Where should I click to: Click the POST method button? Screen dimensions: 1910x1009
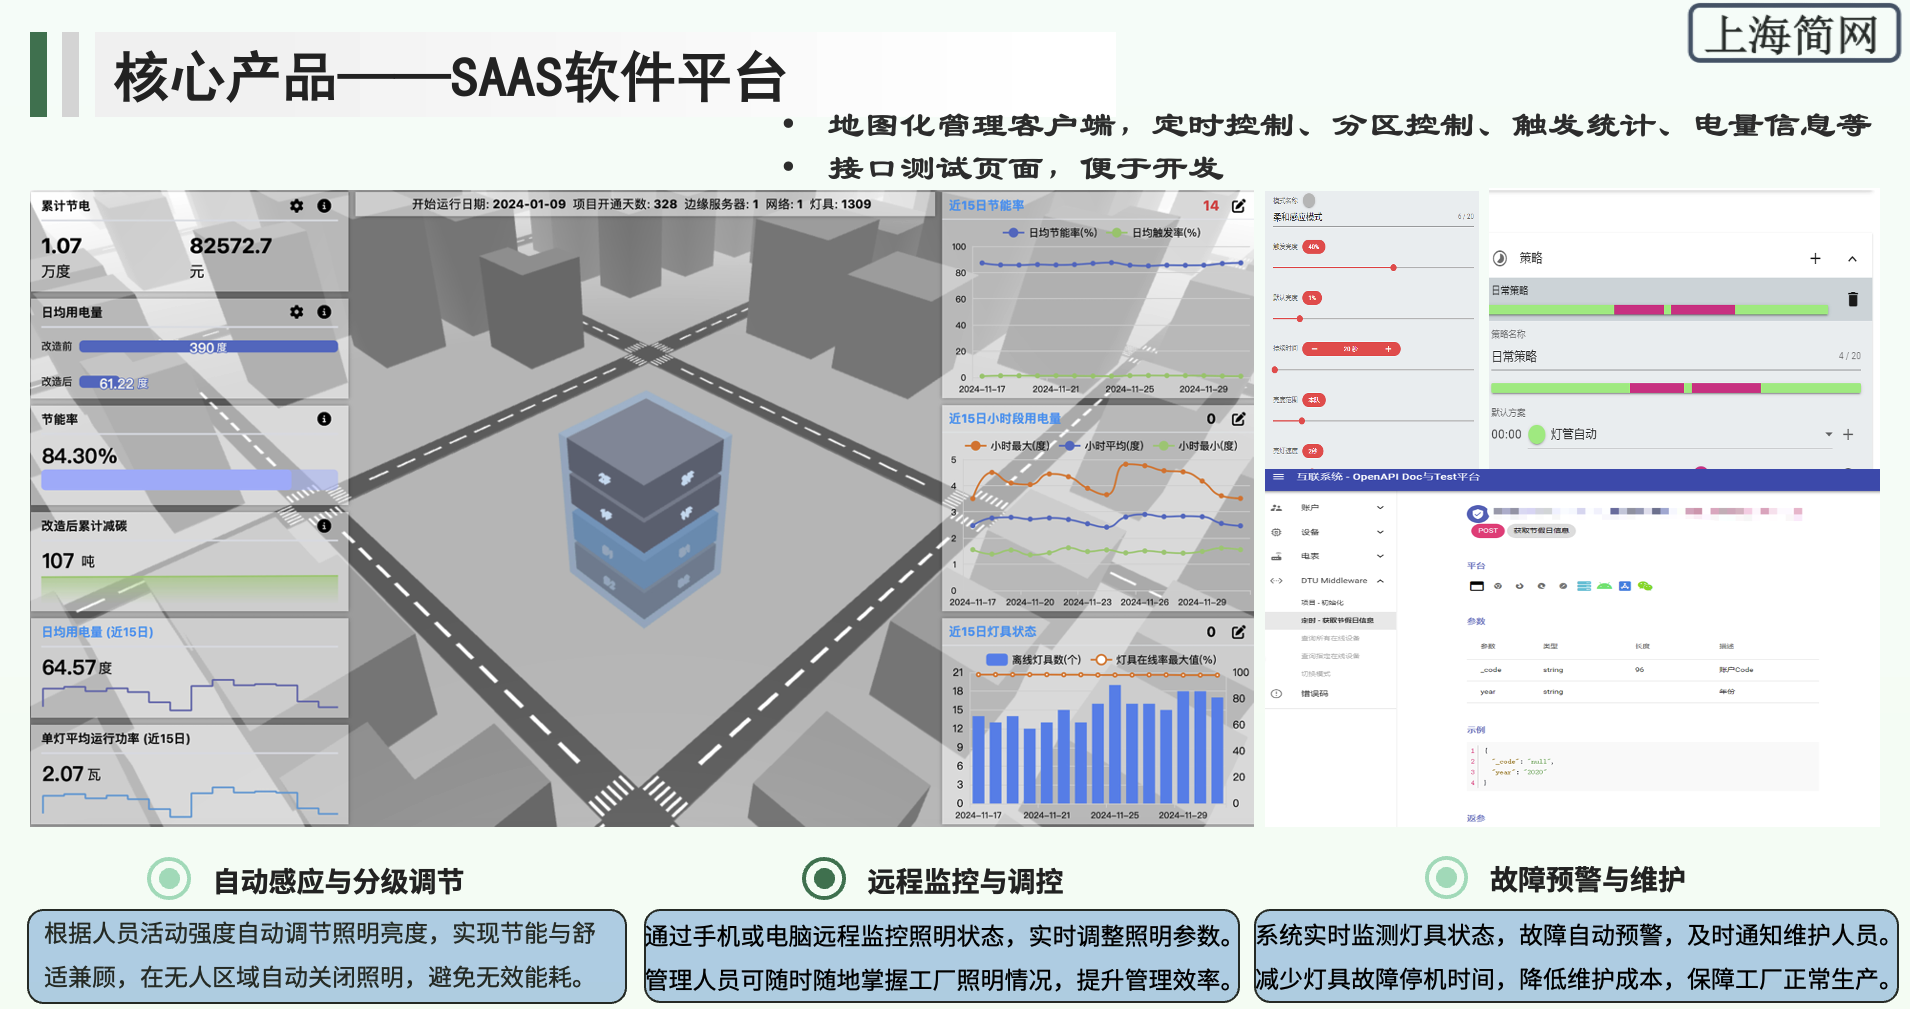coord(1488,531)
